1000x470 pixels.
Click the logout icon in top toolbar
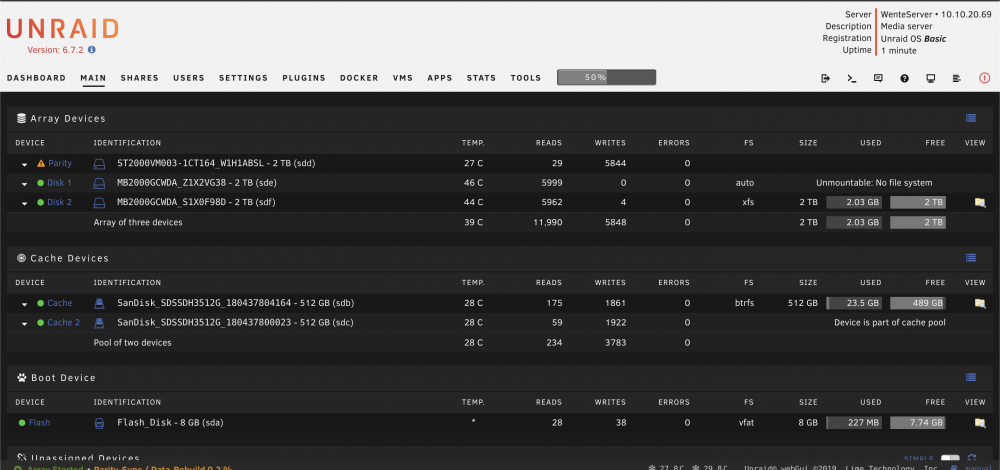click(x=826, y=78)
